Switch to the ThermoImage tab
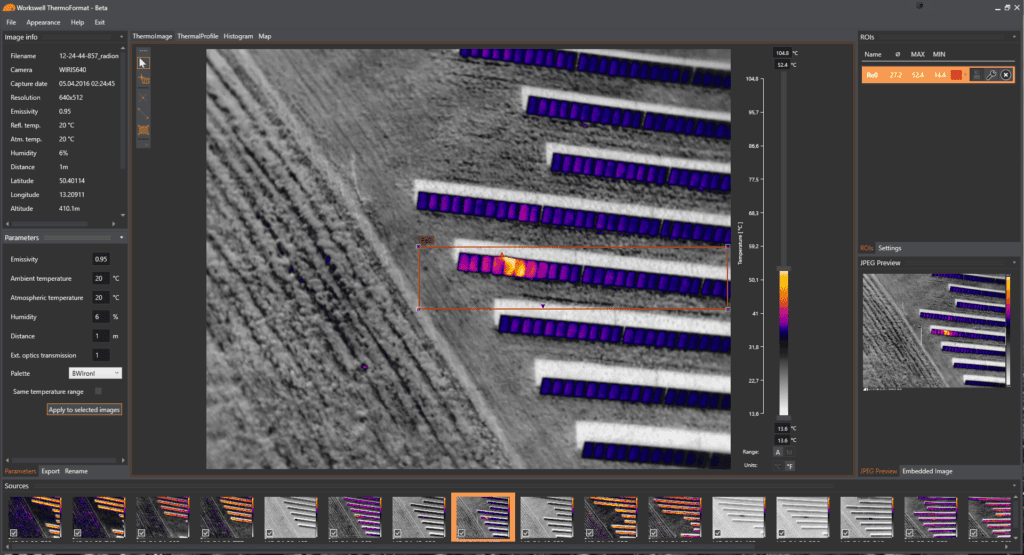Viewport: 1024px width, 555px height. click(x=152, y=37)
